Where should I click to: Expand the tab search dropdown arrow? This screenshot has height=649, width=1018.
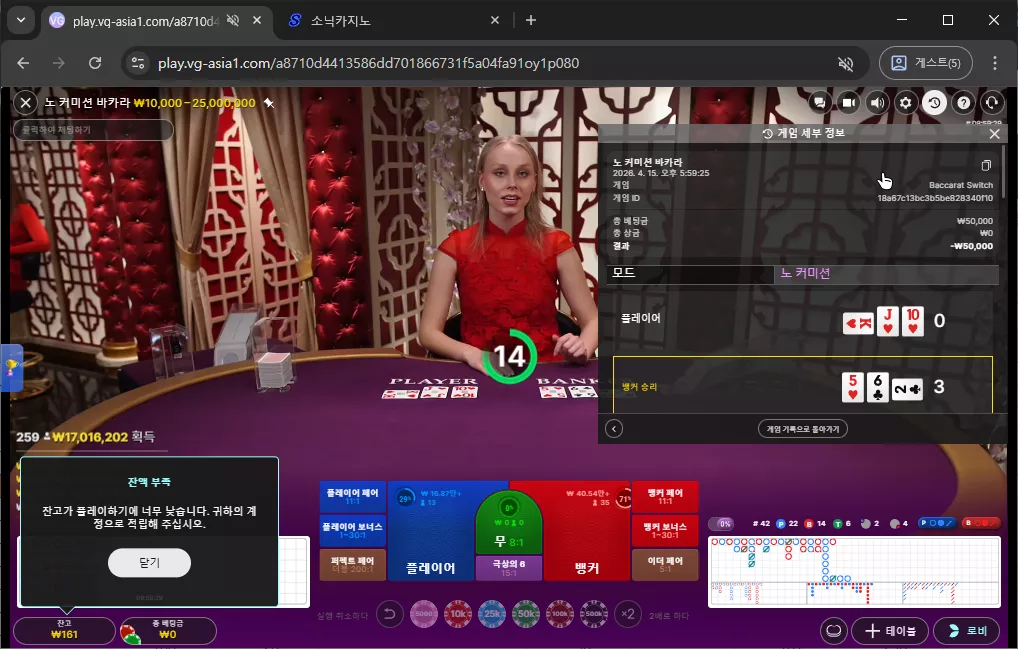[21, 20]
